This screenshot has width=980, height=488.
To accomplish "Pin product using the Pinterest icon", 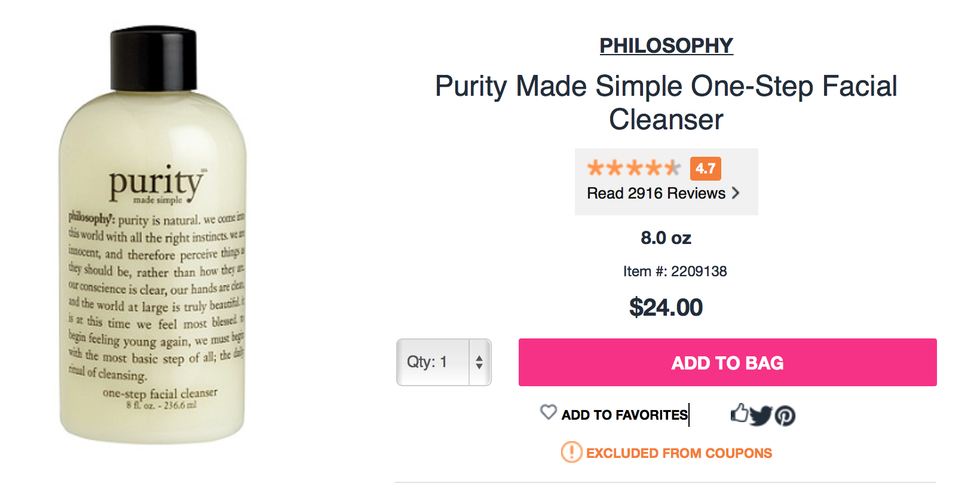I will (x=785, y=415).
